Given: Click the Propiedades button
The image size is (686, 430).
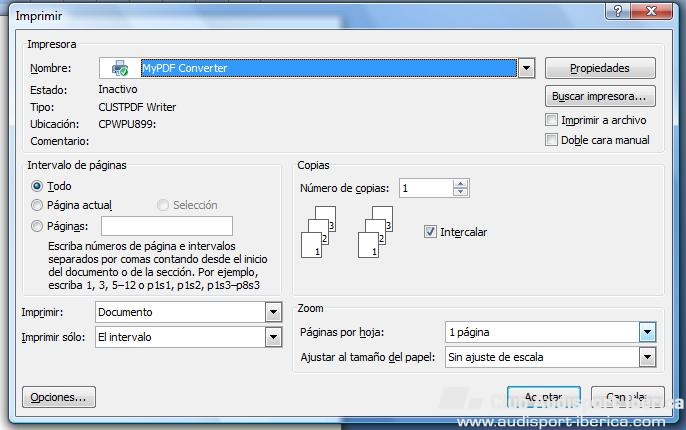Looking at the screenshot, I should tap(600, 68).
